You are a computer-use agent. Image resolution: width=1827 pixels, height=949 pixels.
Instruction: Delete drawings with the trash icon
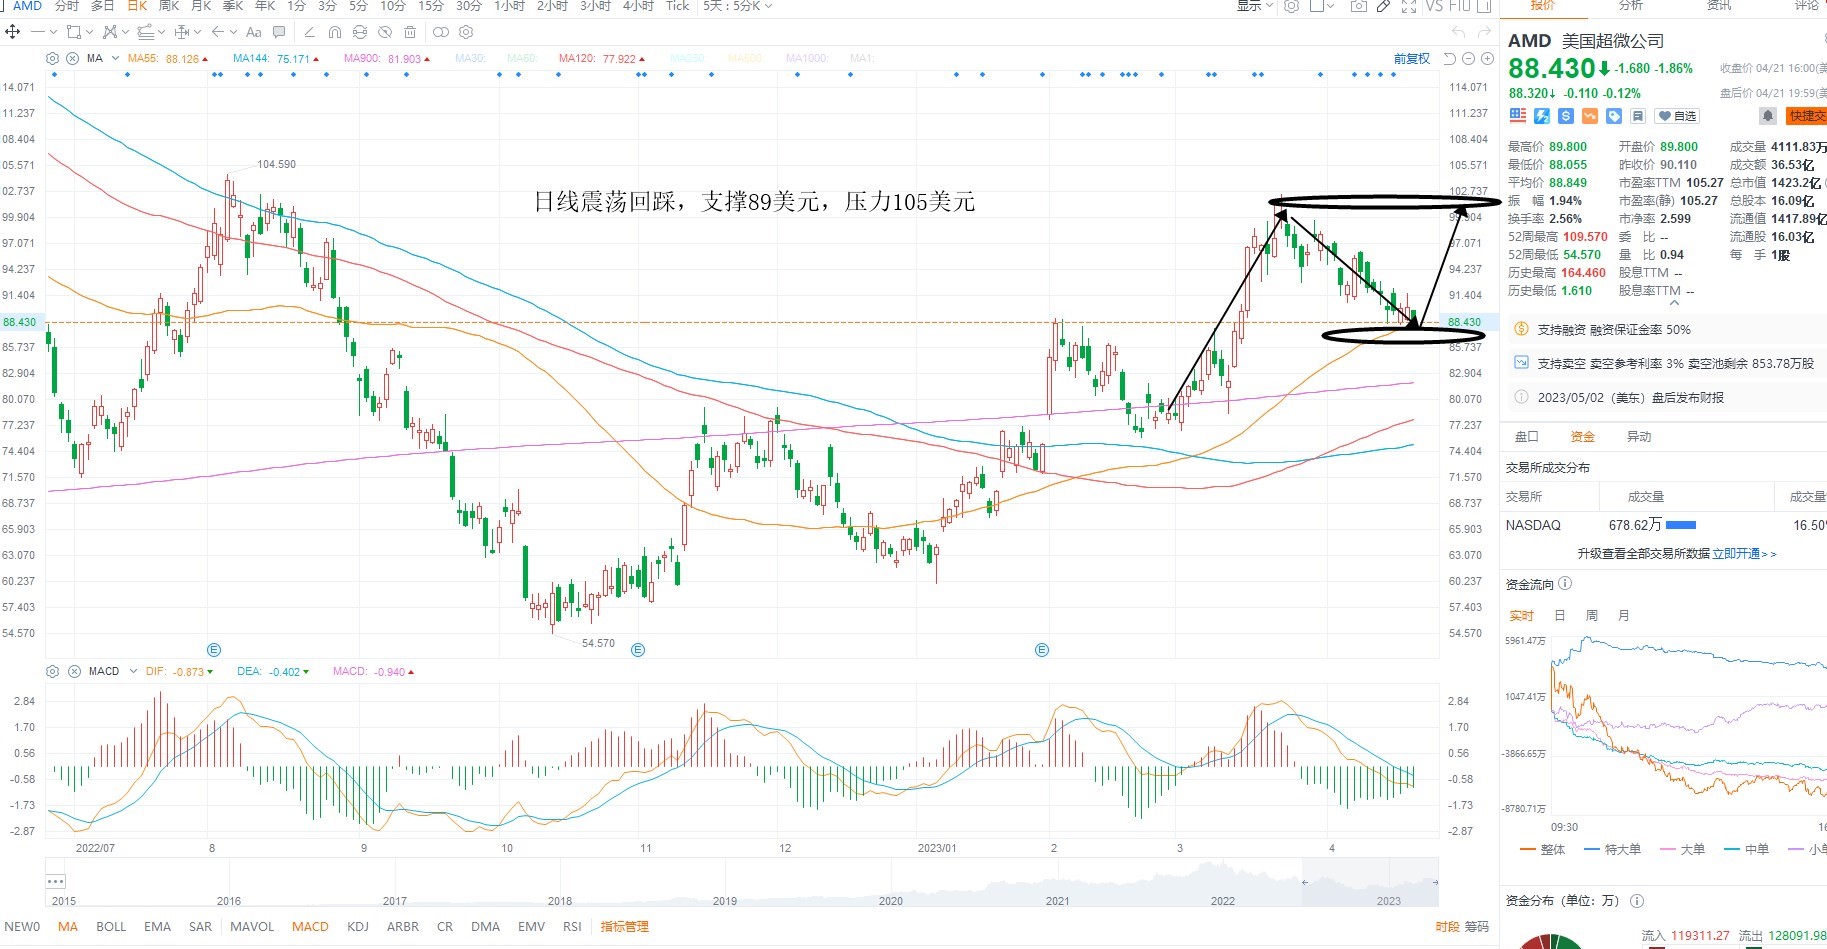pyautogui.click(x=410, y=32)
